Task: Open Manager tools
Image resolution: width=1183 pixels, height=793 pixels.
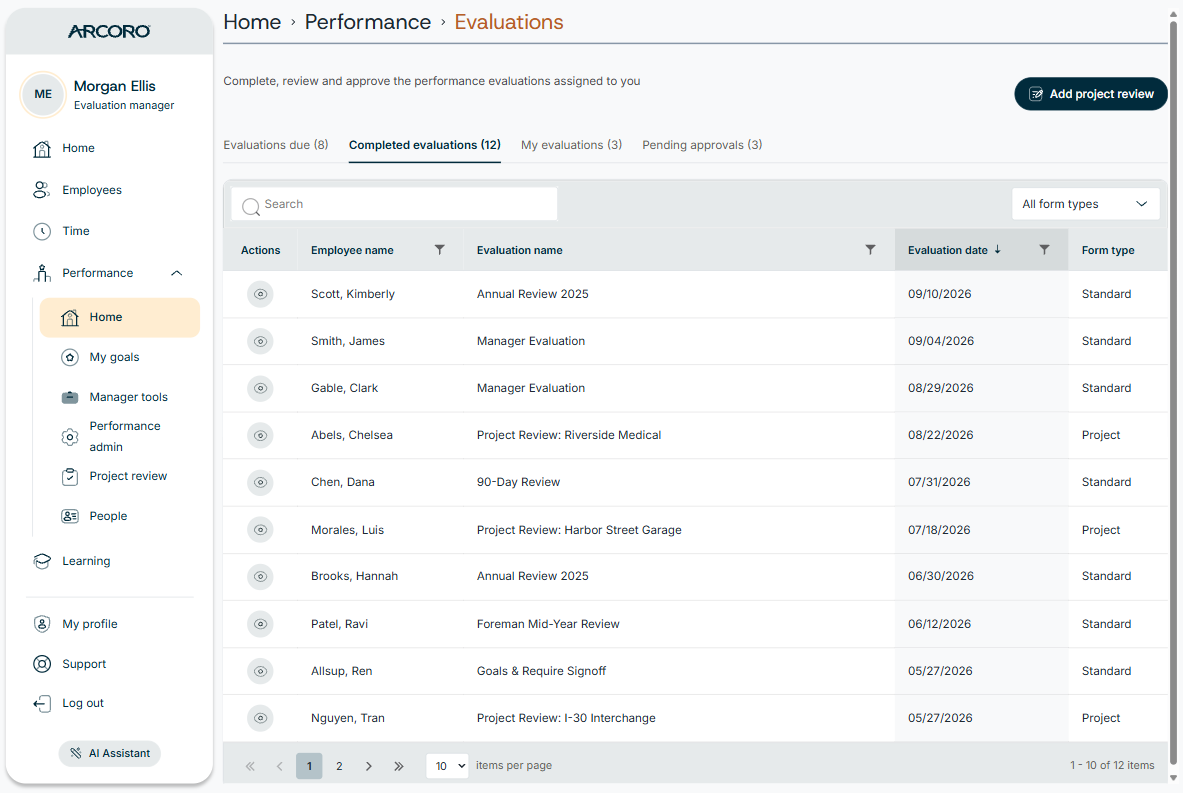Action: [115, 397]
